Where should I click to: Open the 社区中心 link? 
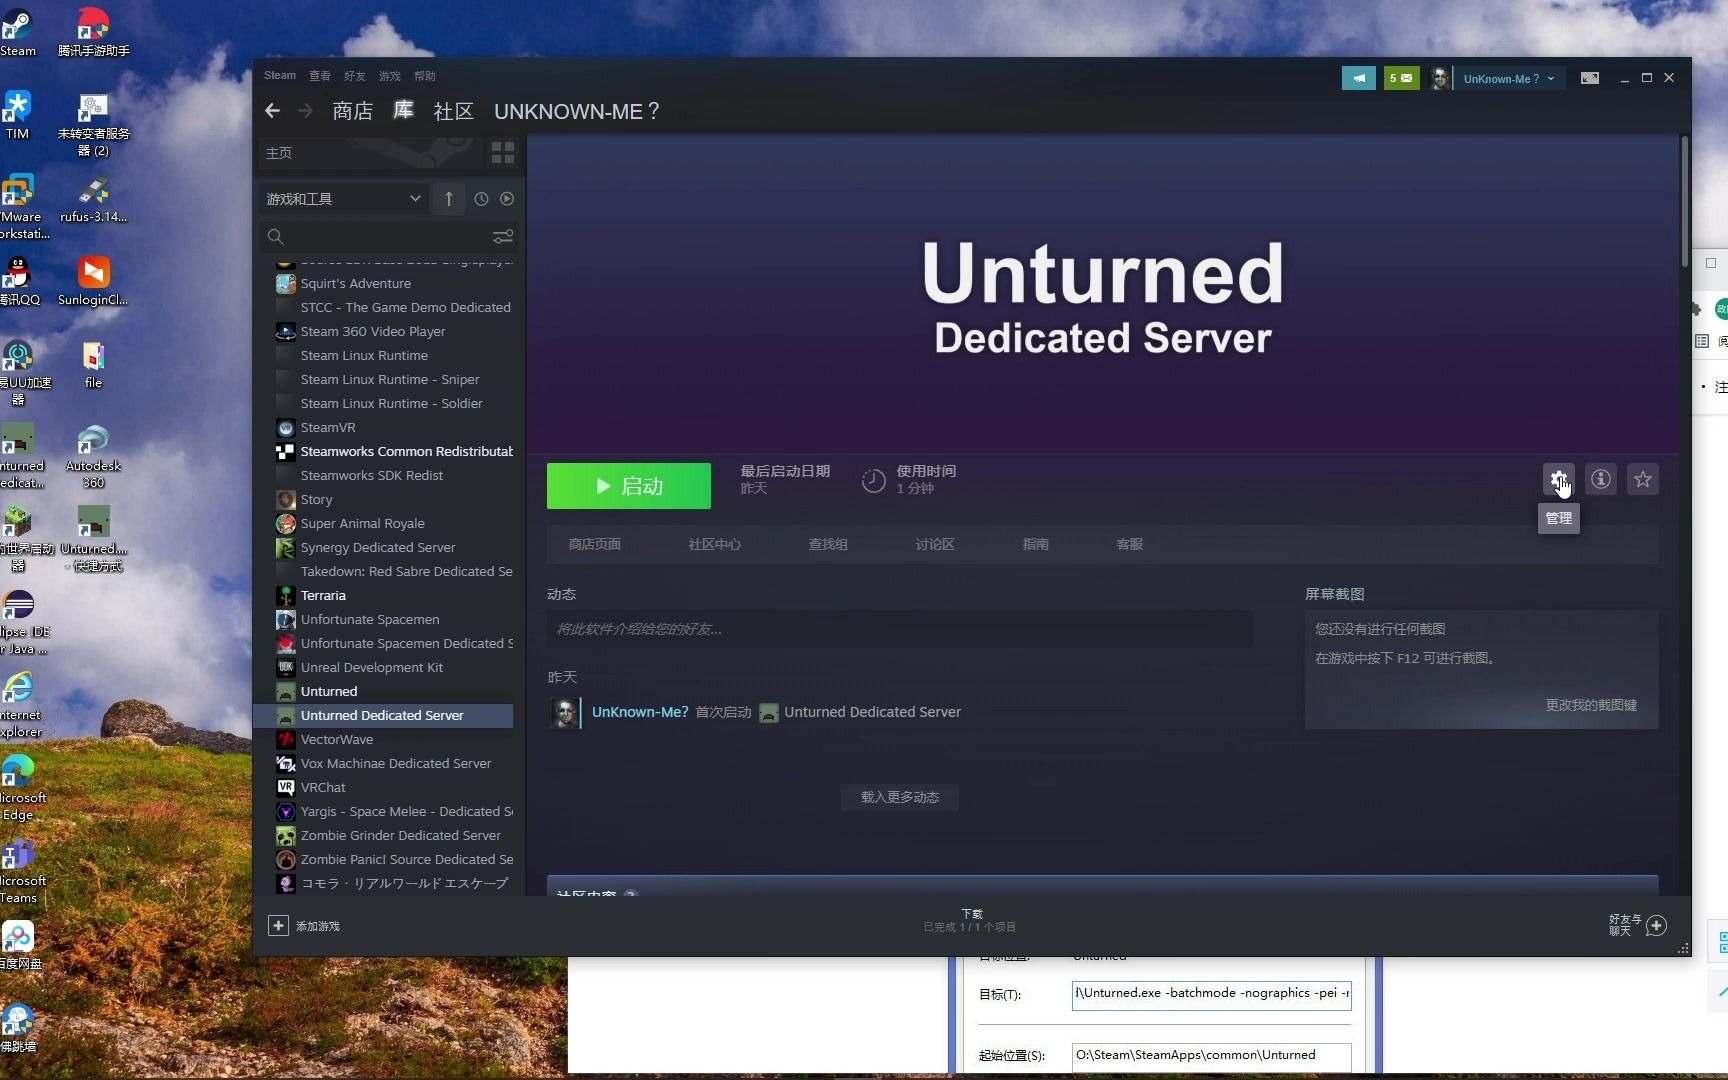coord(715,544)
